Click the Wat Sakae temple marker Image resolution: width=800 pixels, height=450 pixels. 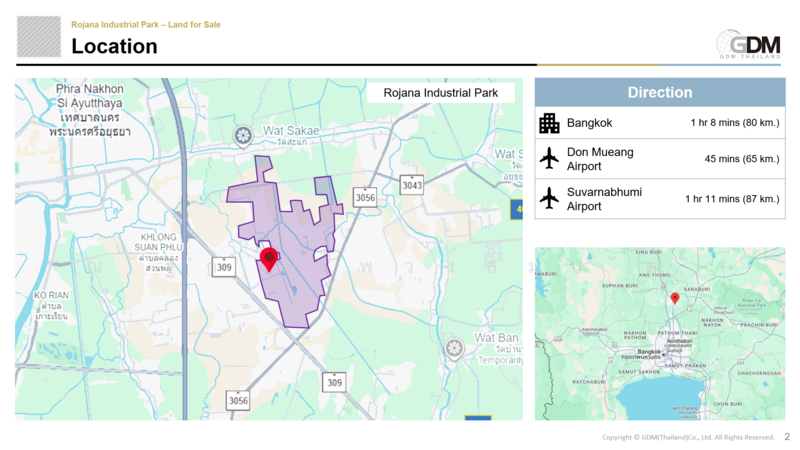tap(242, 134)
